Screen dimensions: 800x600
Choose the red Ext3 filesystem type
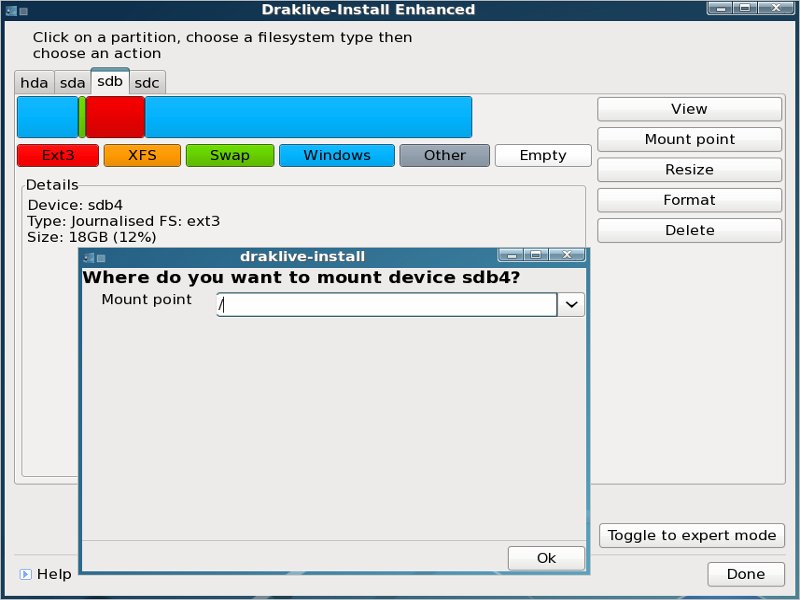58,155
